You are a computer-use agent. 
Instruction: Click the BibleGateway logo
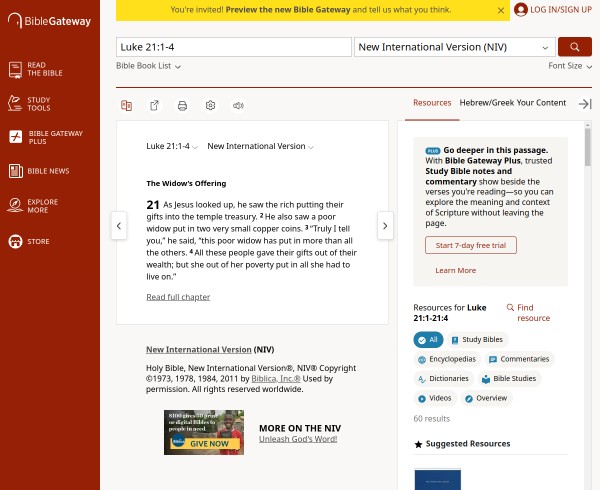click(49, 21)
